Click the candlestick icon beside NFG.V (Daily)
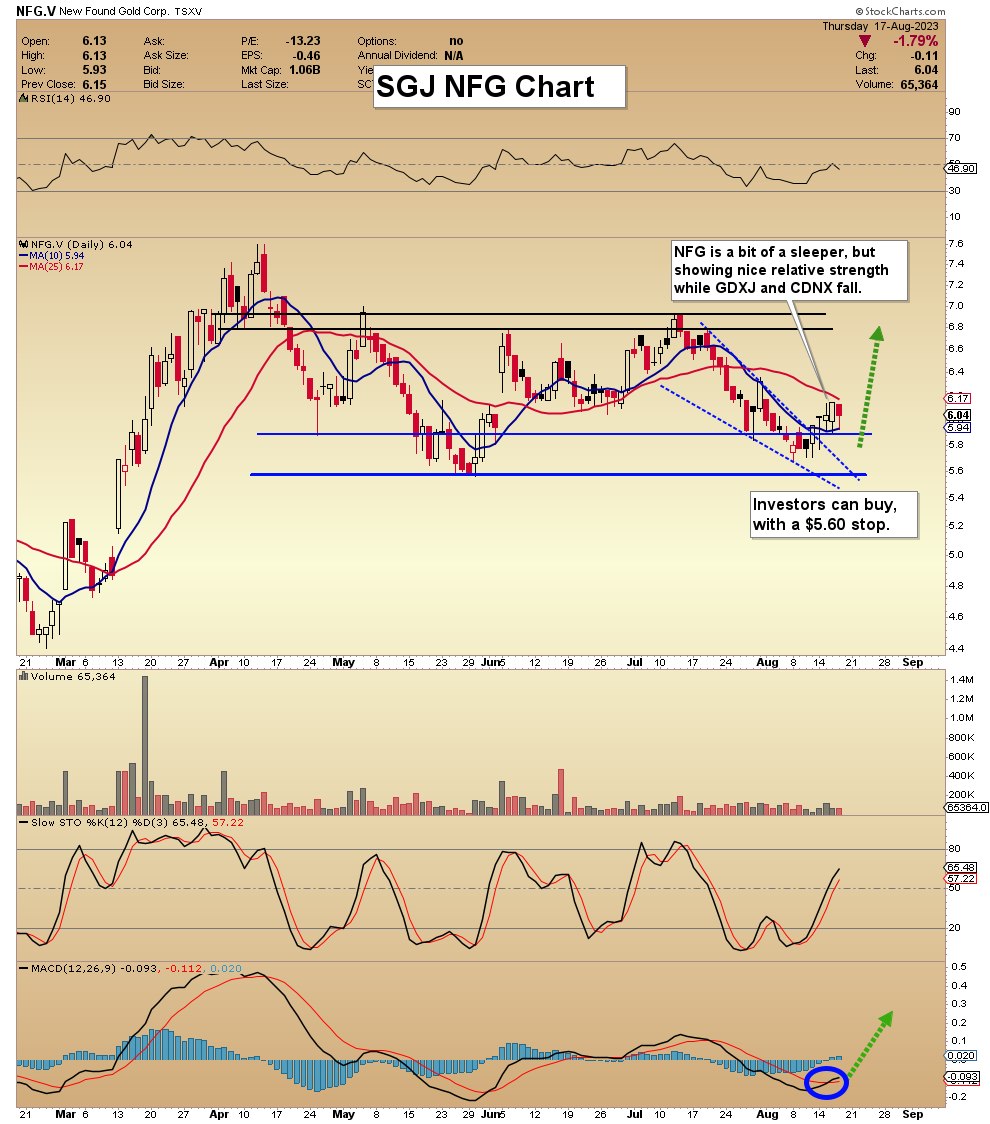 pyautogui.click(x=24, y=244)
